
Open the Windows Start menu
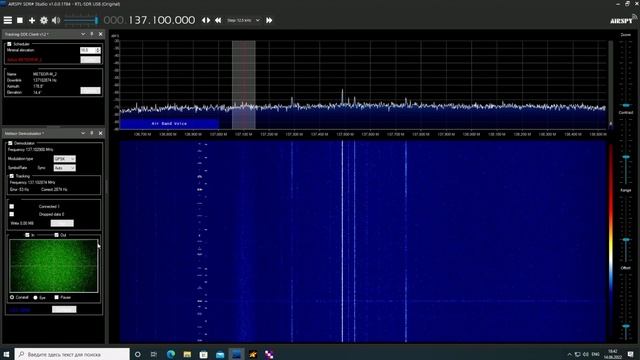[6, 354]
